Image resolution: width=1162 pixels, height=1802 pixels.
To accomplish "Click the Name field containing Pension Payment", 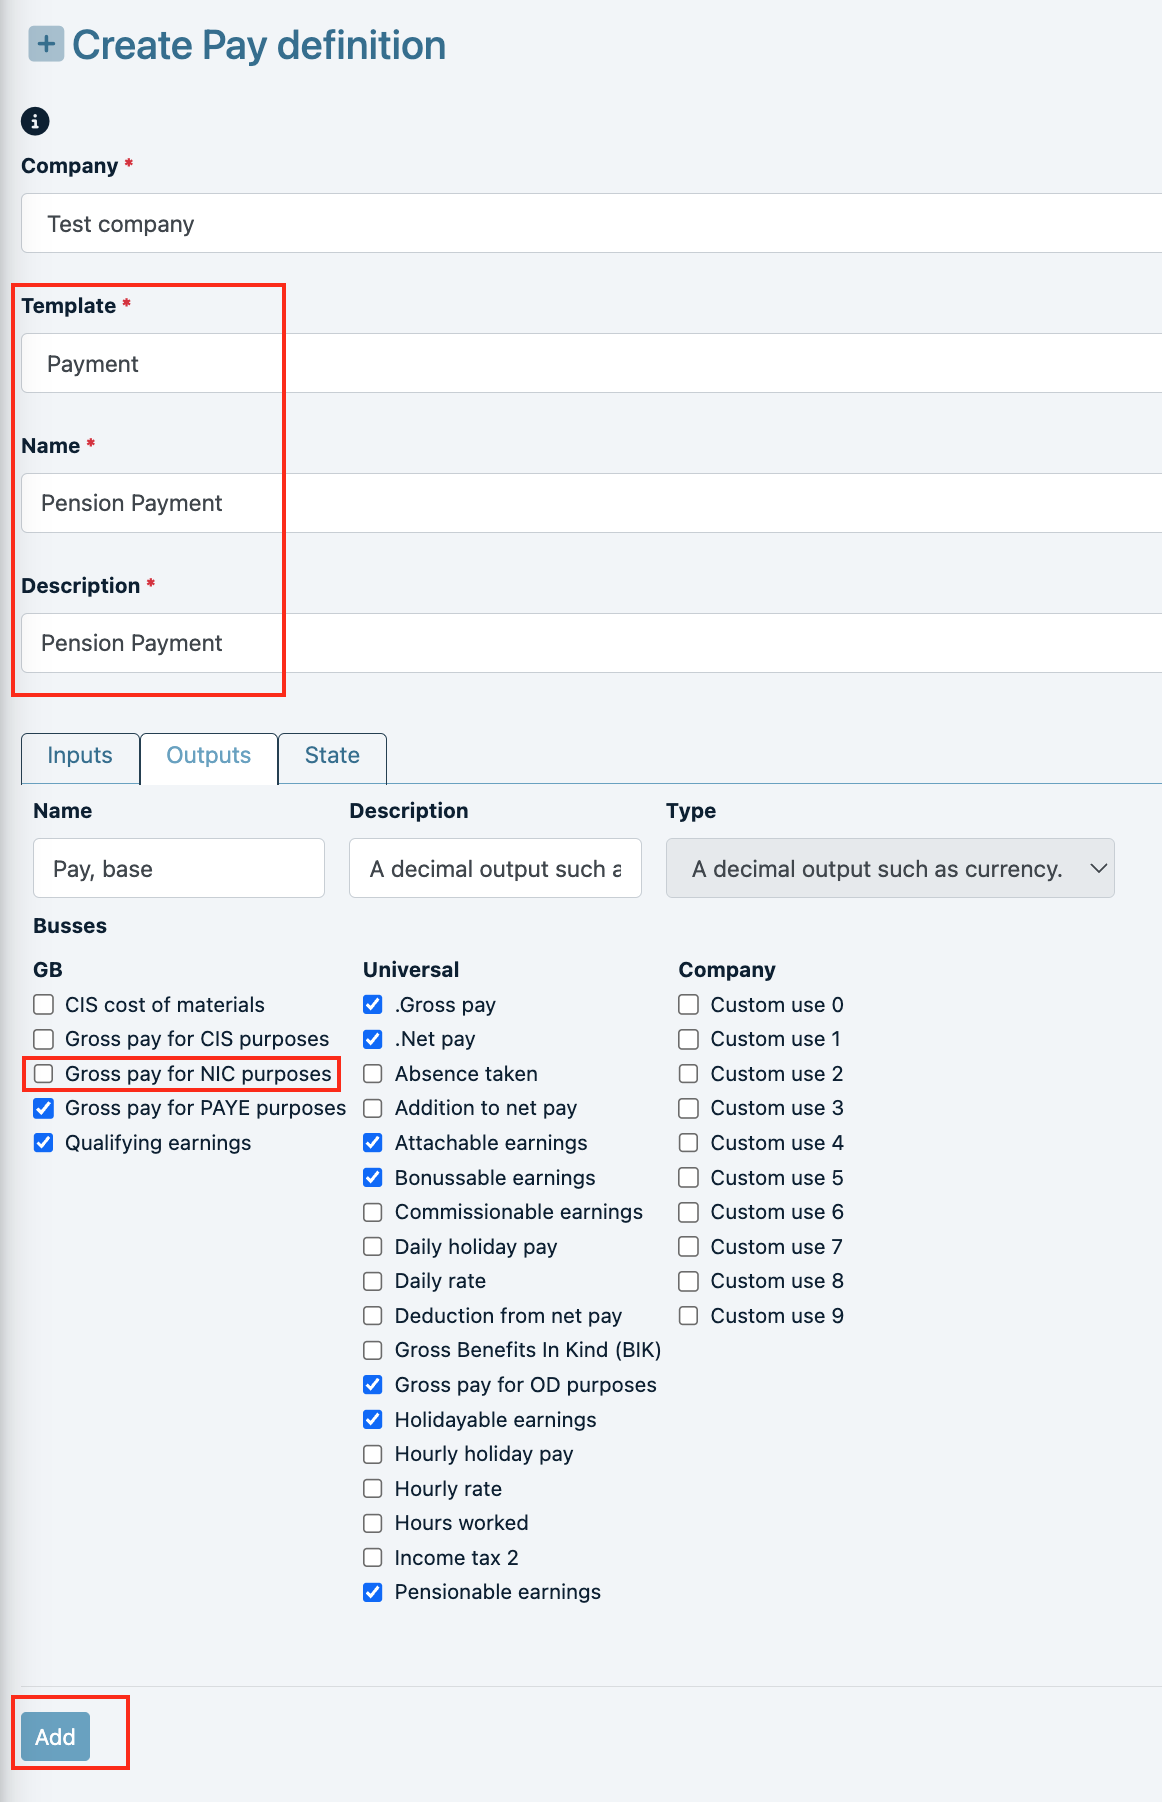I will (x=590, y=503).
